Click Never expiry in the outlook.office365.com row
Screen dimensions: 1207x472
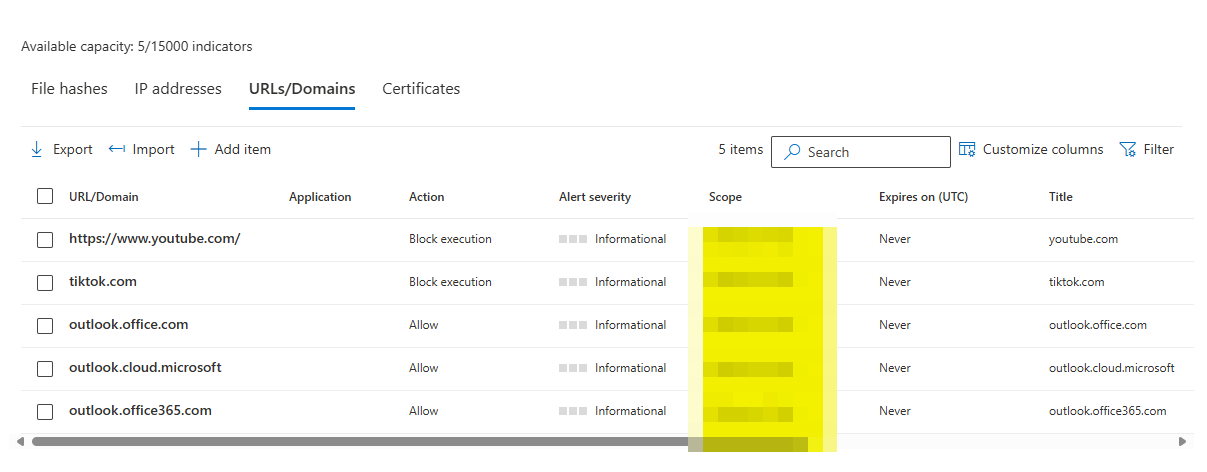[895, 411]
